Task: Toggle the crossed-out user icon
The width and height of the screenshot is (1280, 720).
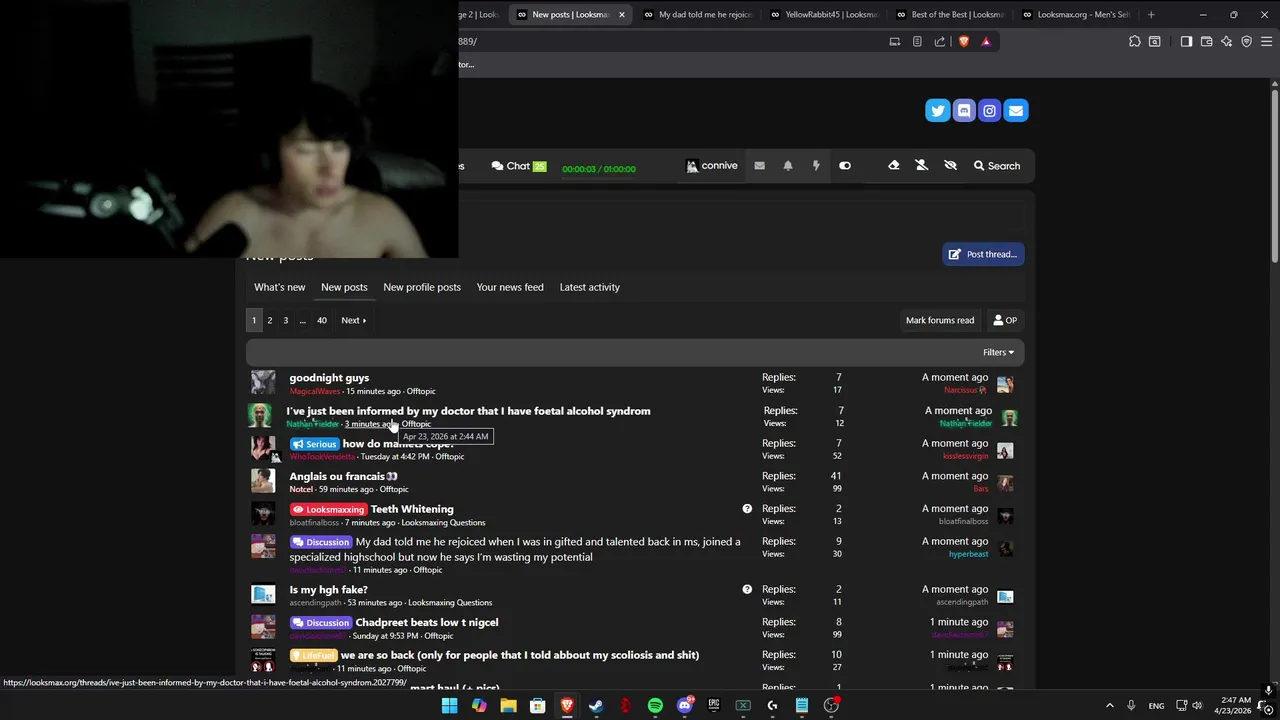Action: (922, 166)
